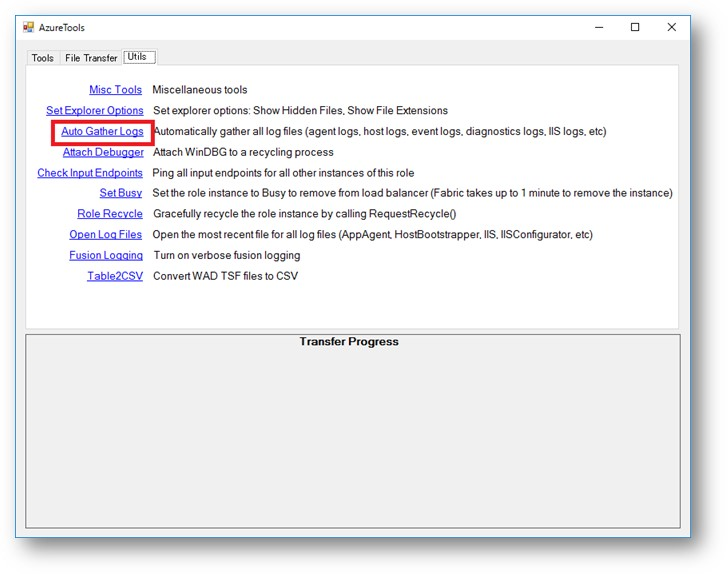This screenshot has width=728, height=574.
Task: Click the Transfer Progress heading
Action: (349, 342)
